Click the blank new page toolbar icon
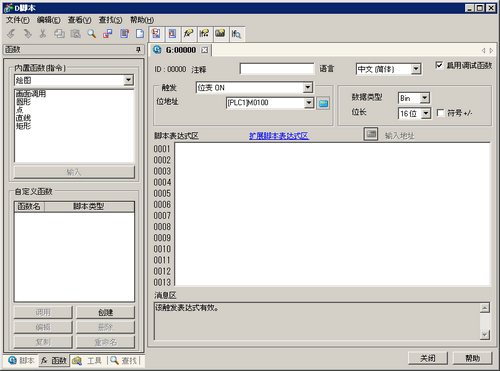Viewport: 500px width, 371px height. click(x=140, y=34)
